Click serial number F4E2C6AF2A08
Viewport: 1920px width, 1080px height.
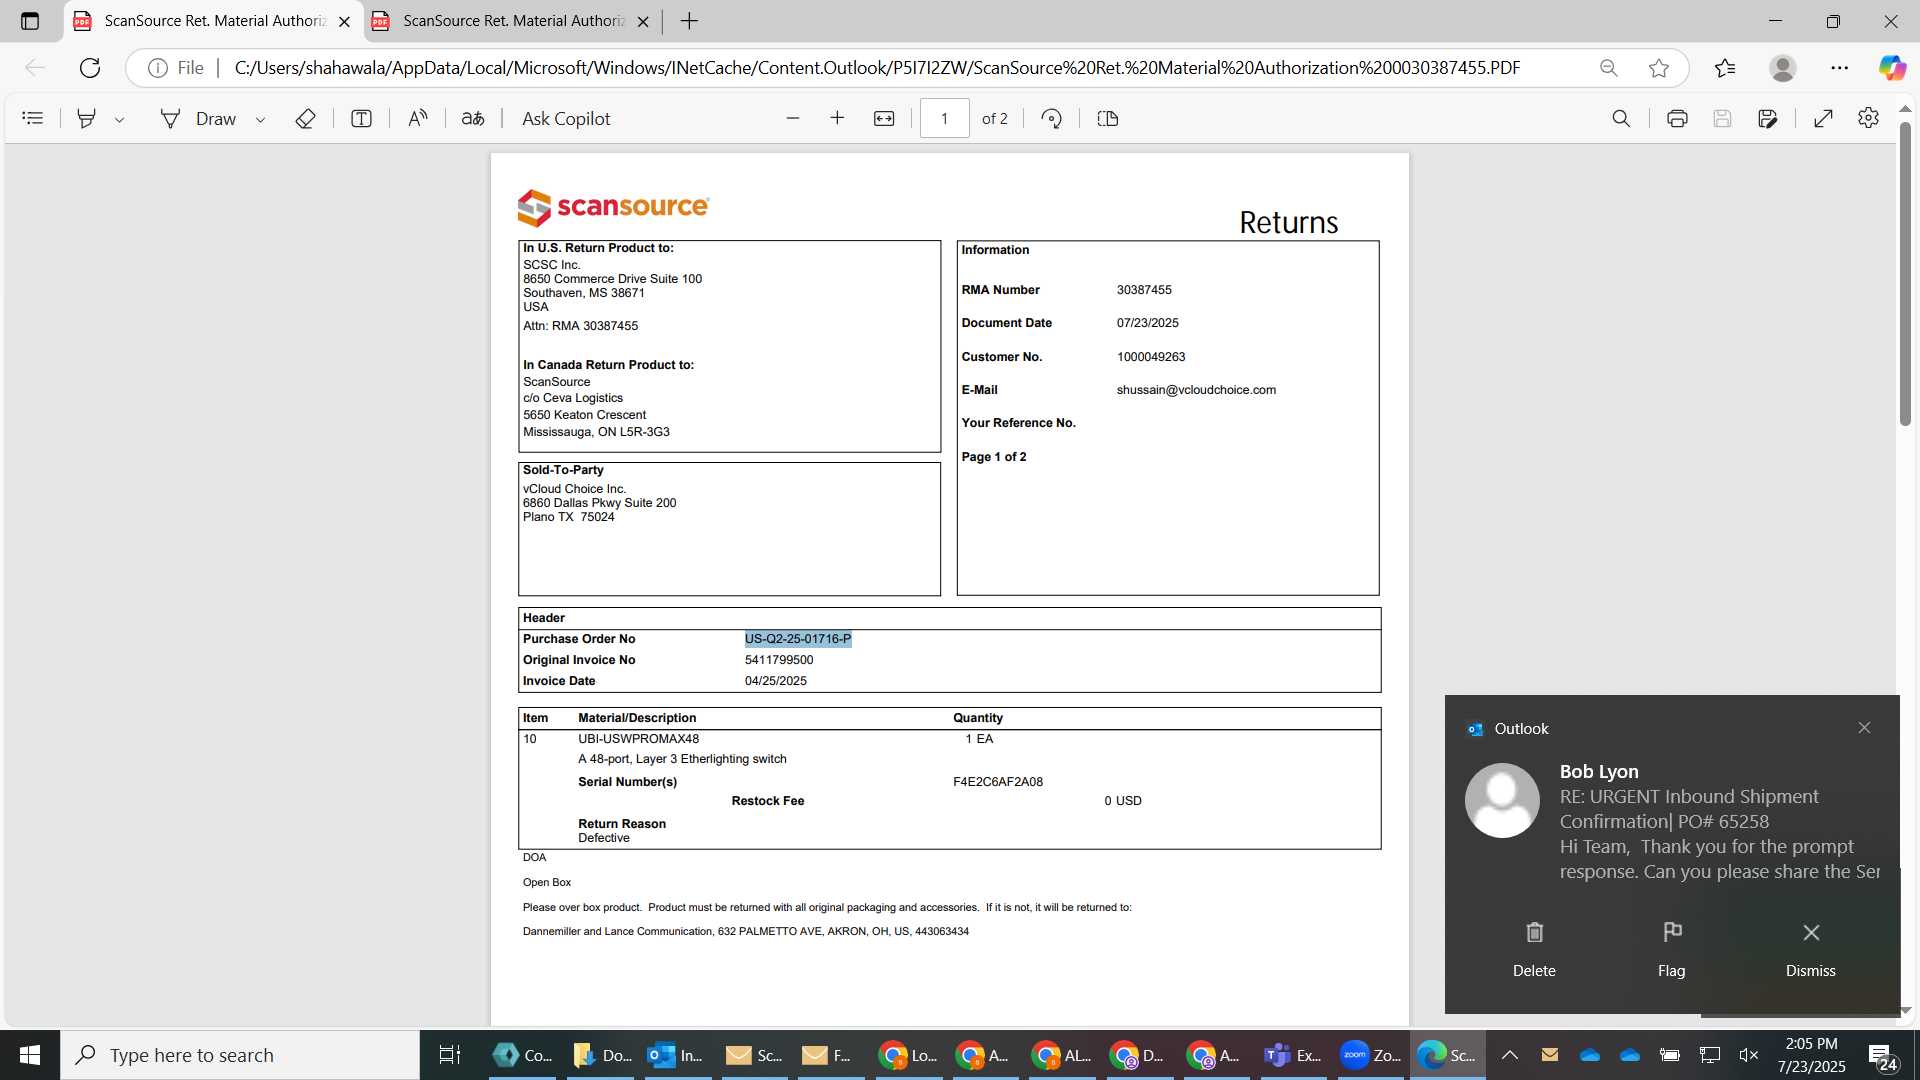click(998, 782)
